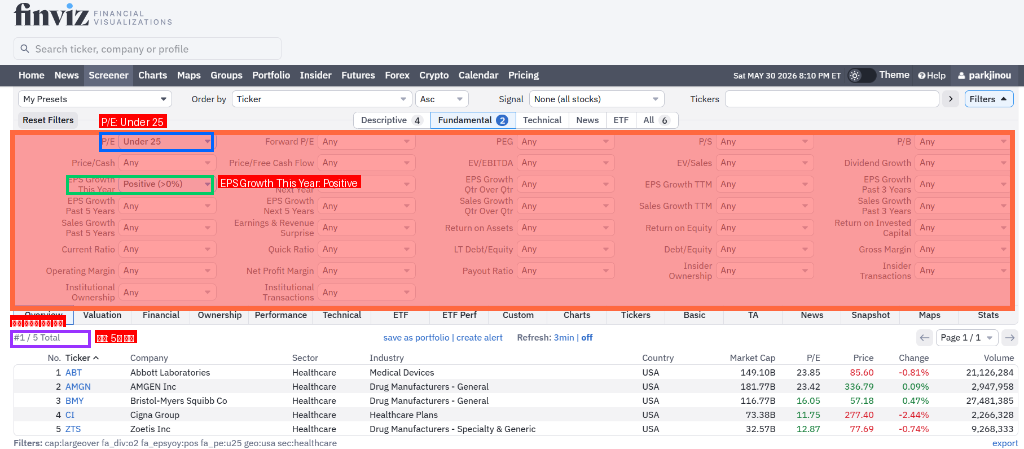Open the P/E Under 25 dropdown
Image resolution: width=1024 pixels, height=449 pixels.
click(167, 142)
